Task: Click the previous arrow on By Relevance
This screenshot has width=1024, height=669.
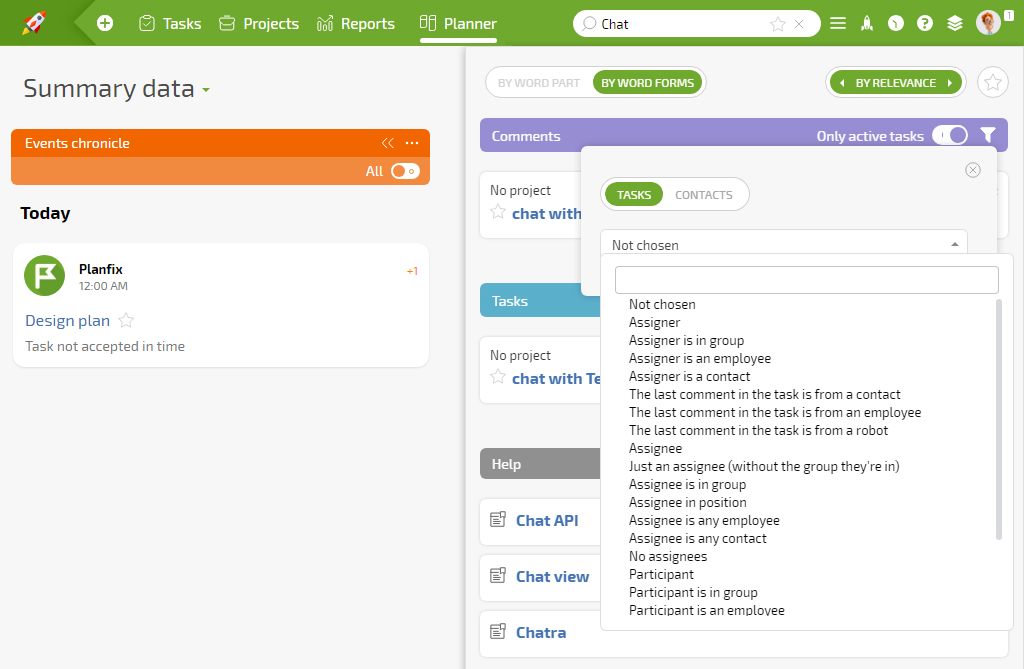Action: click(x=842, y=83)
